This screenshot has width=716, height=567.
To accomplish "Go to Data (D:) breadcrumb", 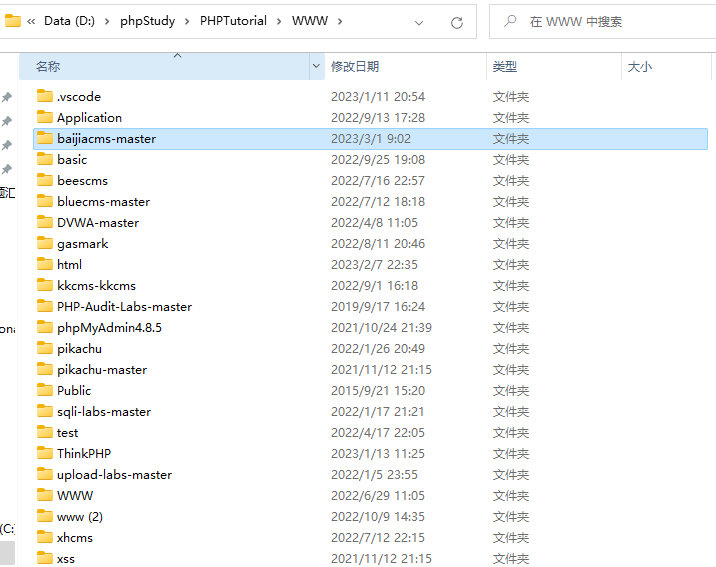I will pyautogui.click(x=69, y=21).
